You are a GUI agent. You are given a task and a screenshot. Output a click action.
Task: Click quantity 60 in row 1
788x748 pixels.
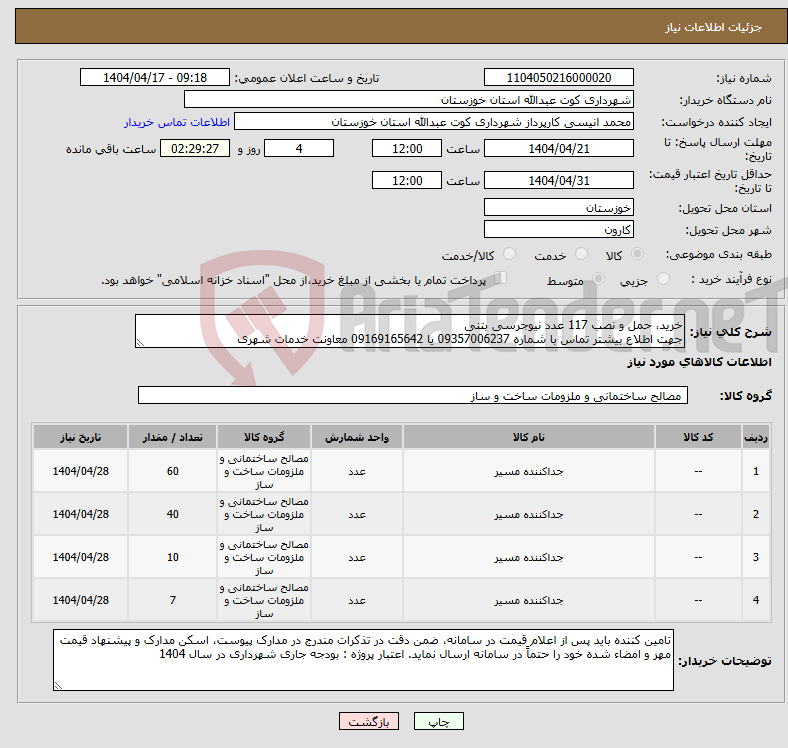coord(172,471)
